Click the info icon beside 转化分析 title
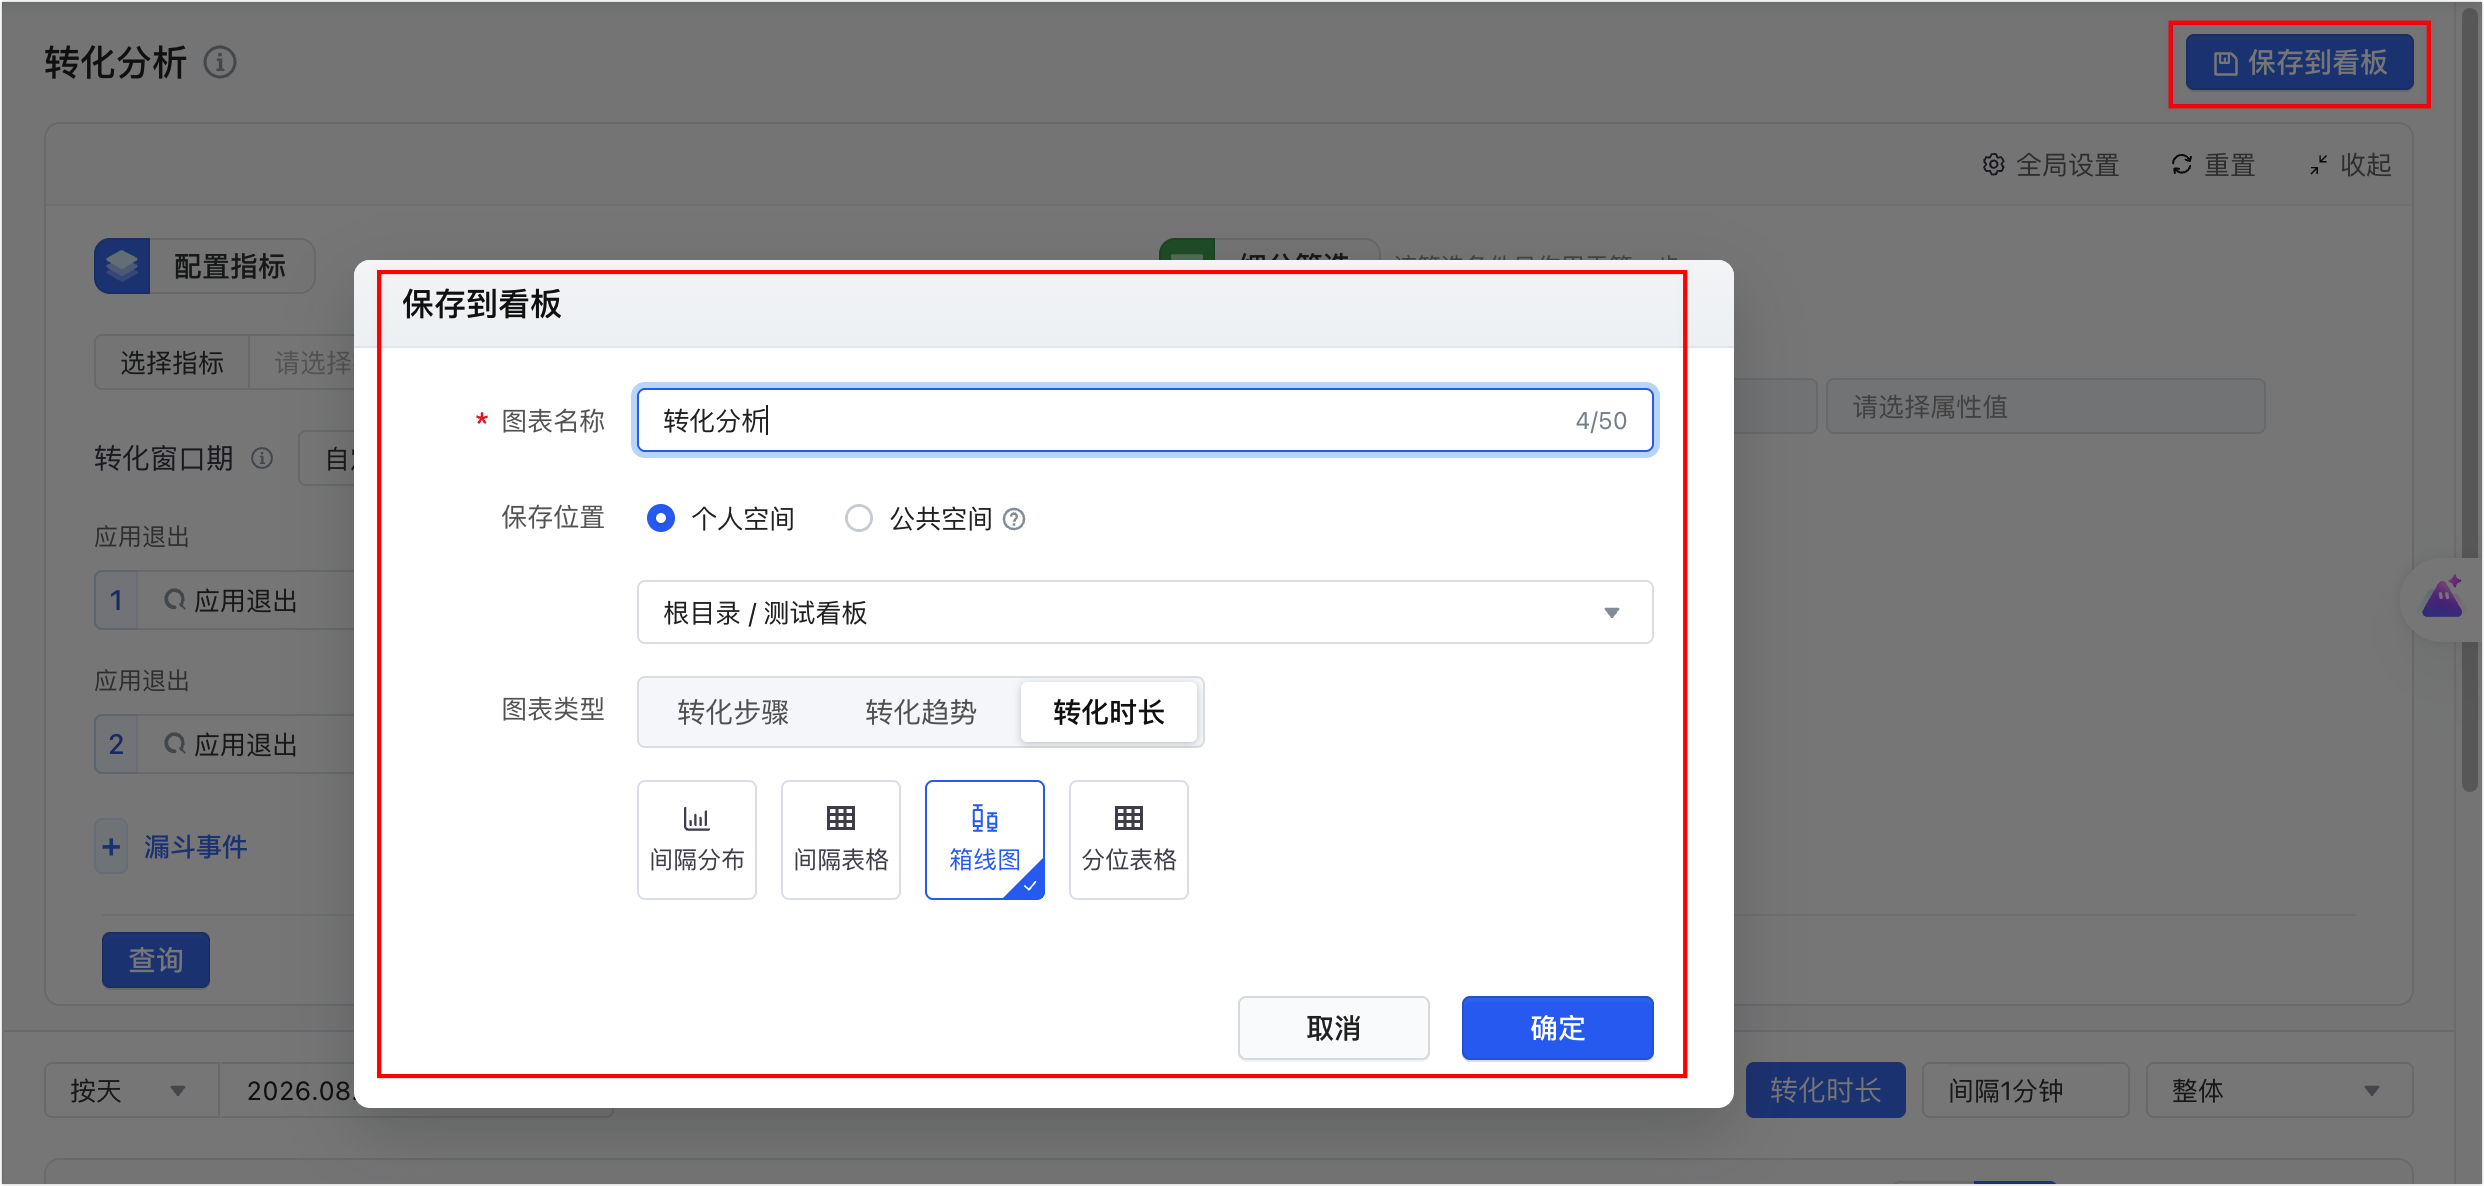The width and height of the screenshot is (2484, 1186). coord(220,62)
